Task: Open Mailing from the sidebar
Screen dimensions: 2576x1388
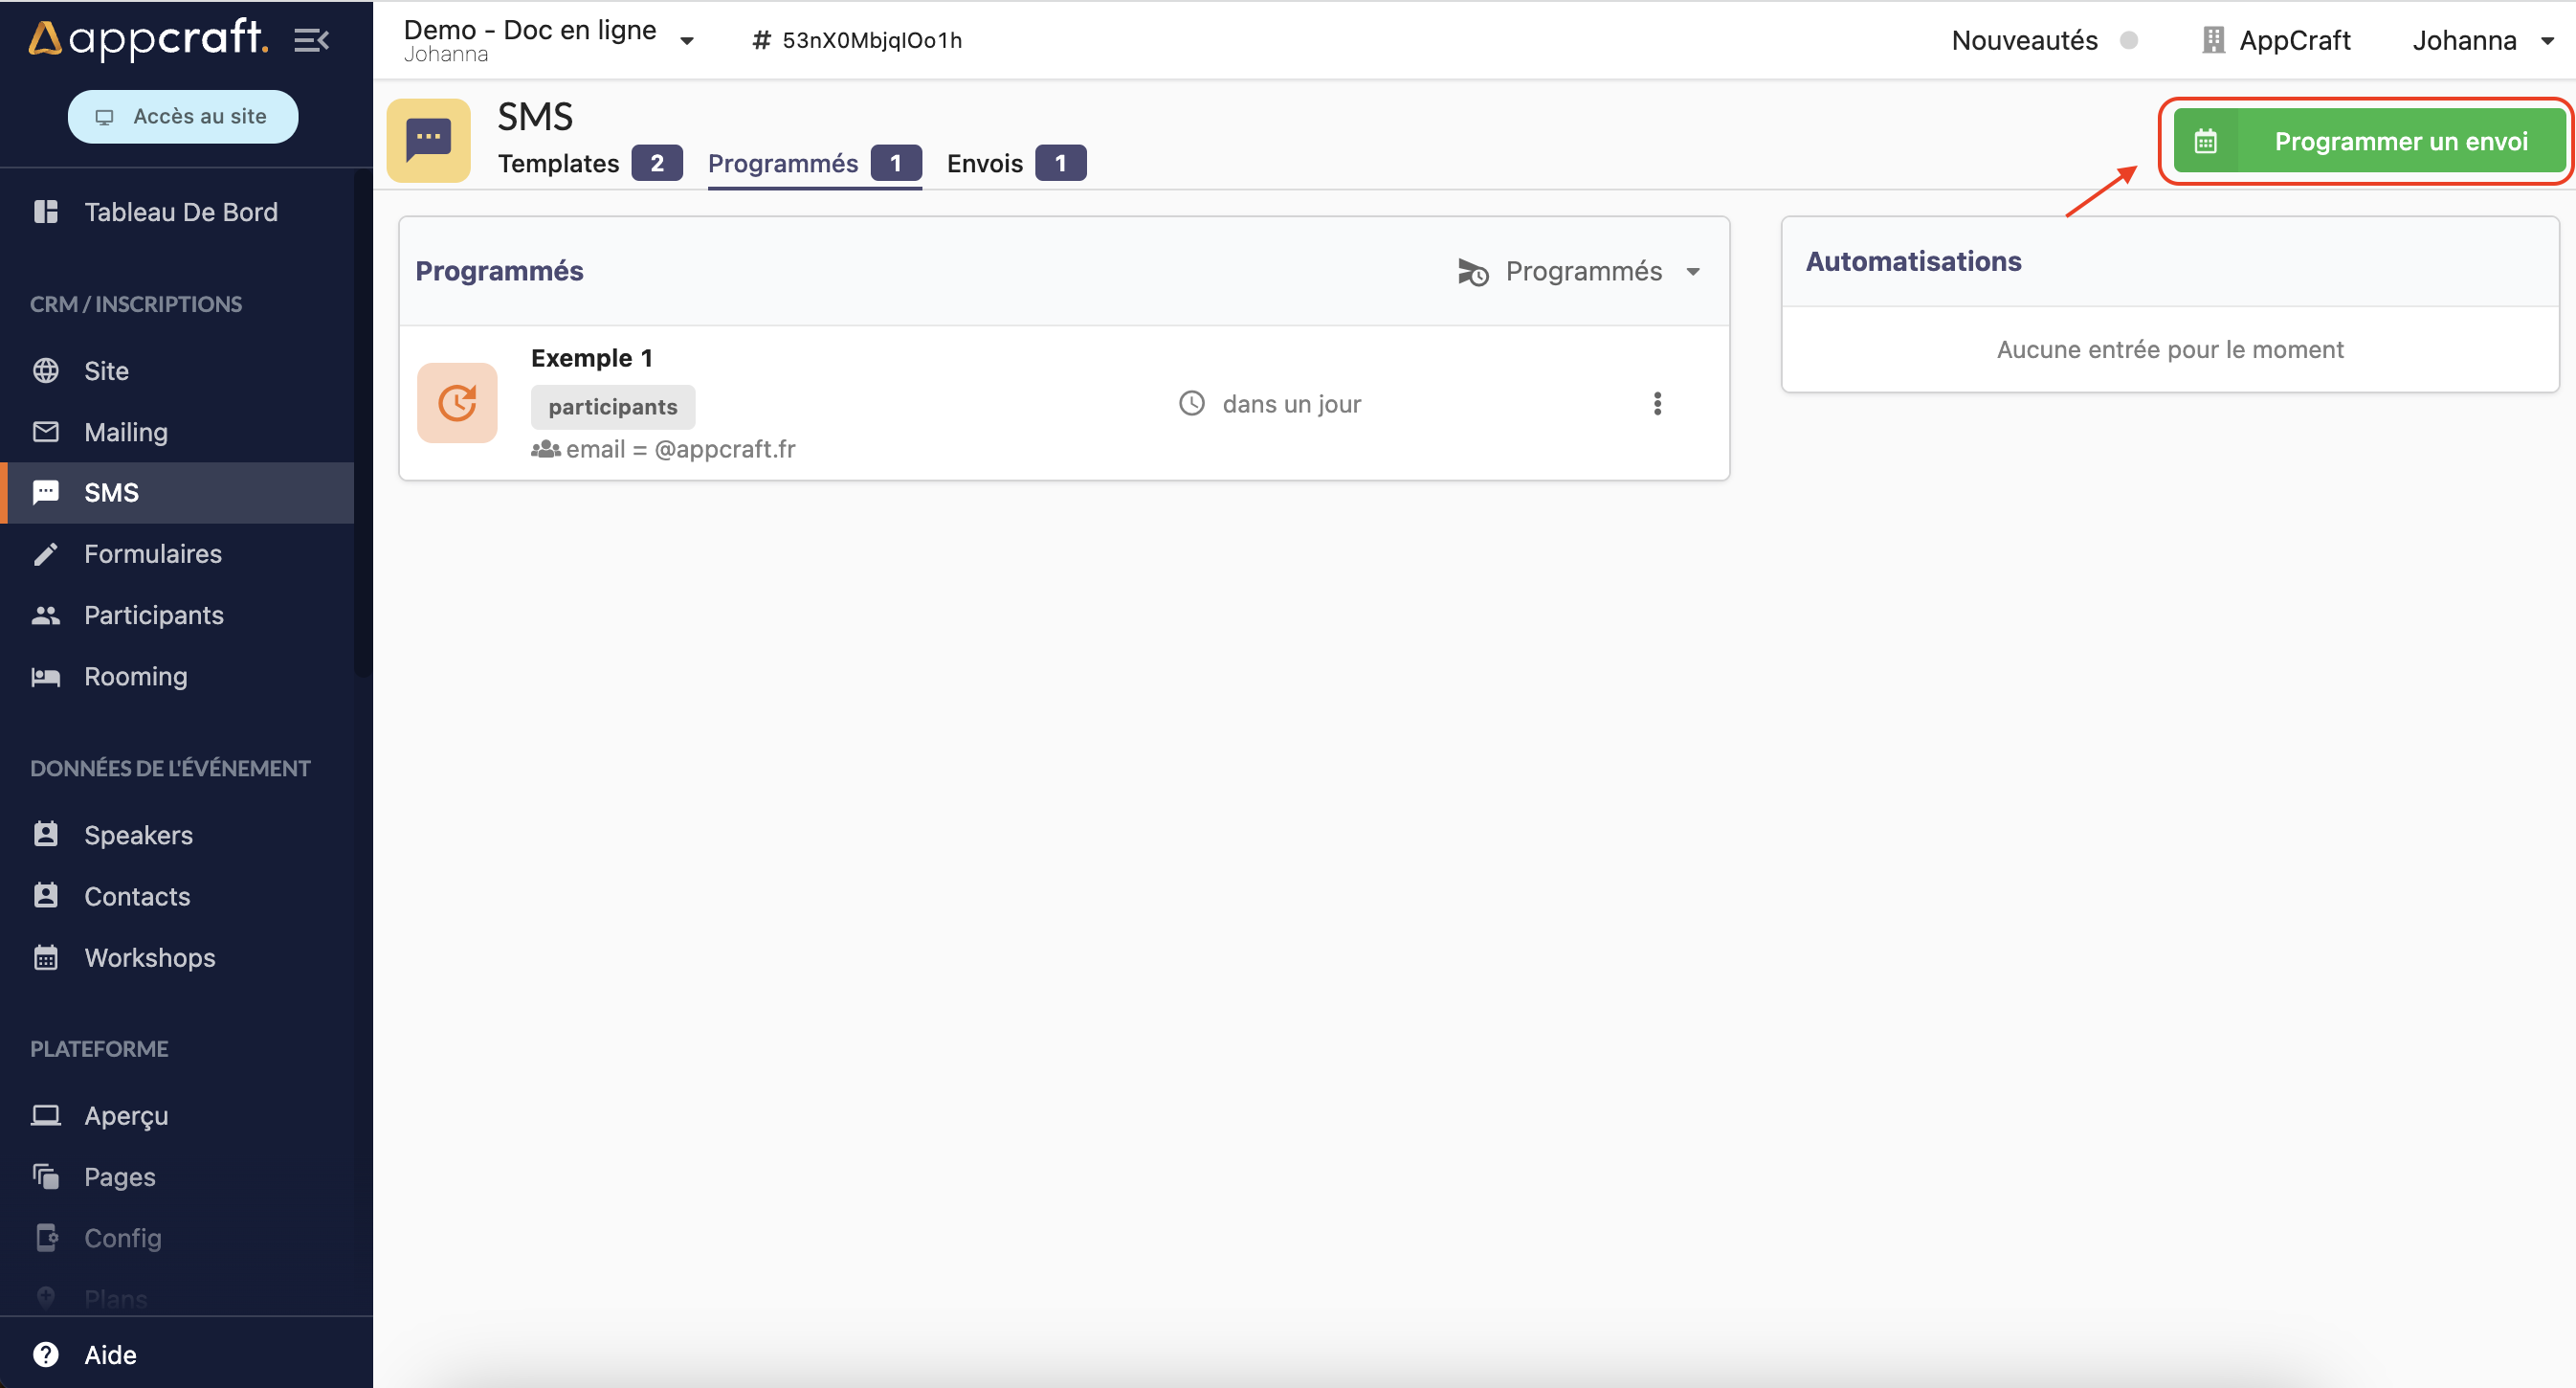Action: pos(126,432)
